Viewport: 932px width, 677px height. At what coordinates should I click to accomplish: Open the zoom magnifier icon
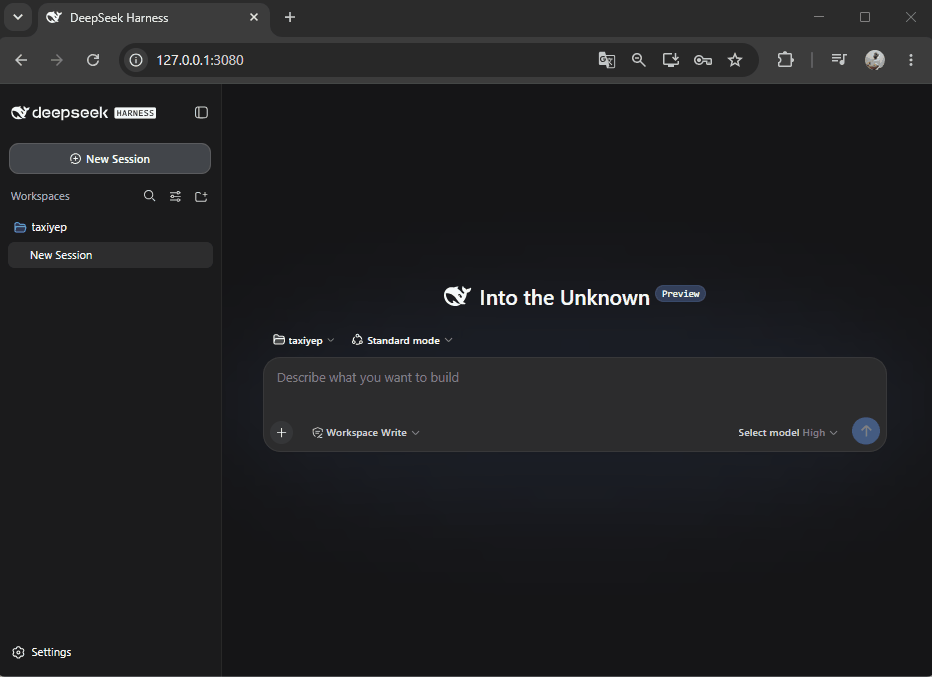coord(638,60)
